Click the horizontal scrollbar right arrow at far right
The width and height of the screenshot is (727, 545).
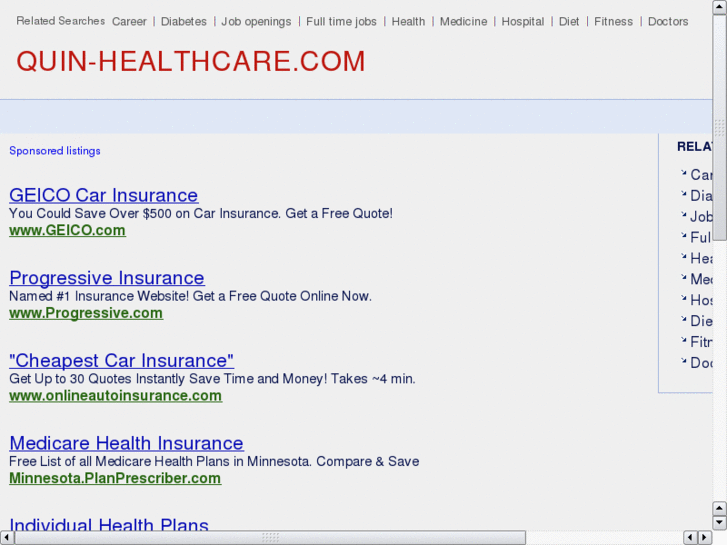coord(705,538)
